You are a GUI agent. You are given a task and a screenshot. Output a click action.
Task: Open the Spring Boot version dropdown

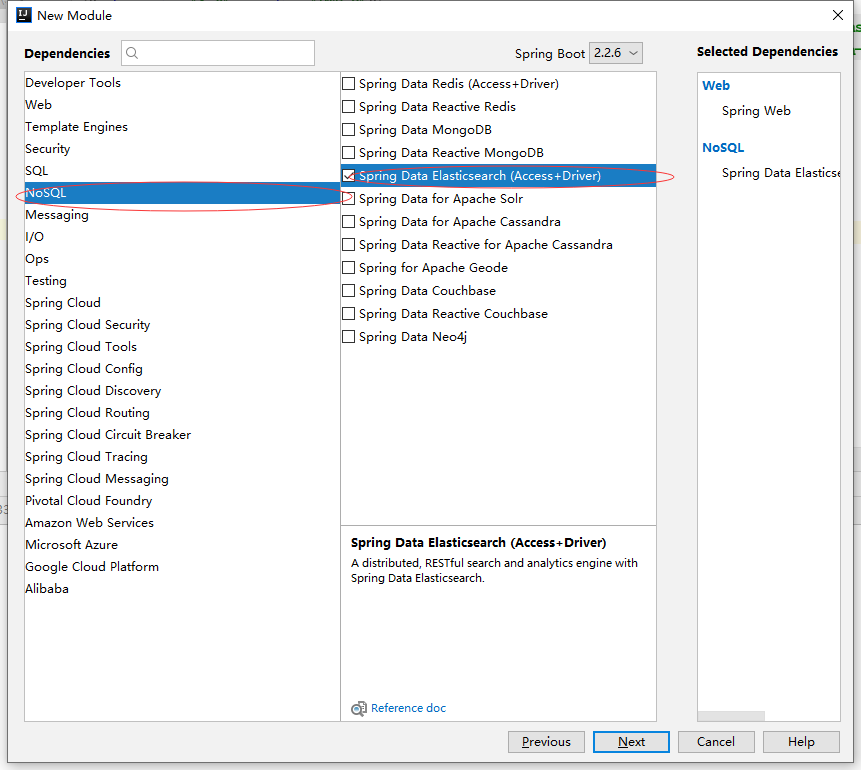(616, 53)
